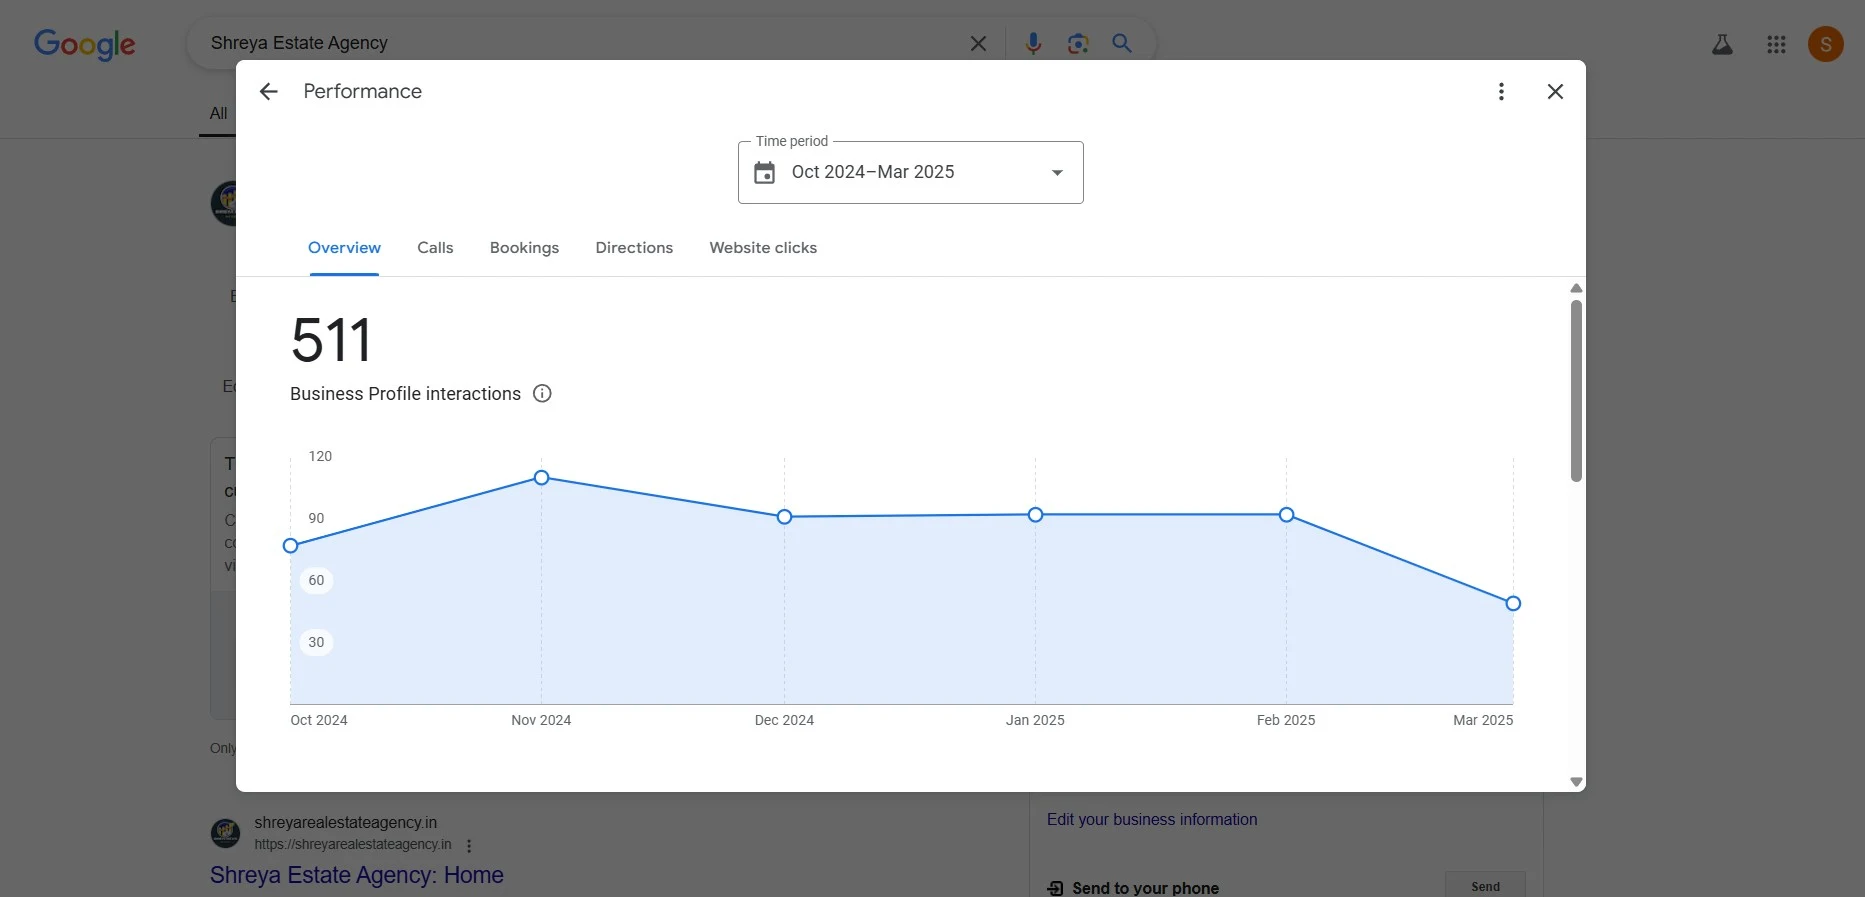View the Website clicks tab
Image resolution: width=1865 pixels, height=897 pixels.
click(x=763, y=248)
